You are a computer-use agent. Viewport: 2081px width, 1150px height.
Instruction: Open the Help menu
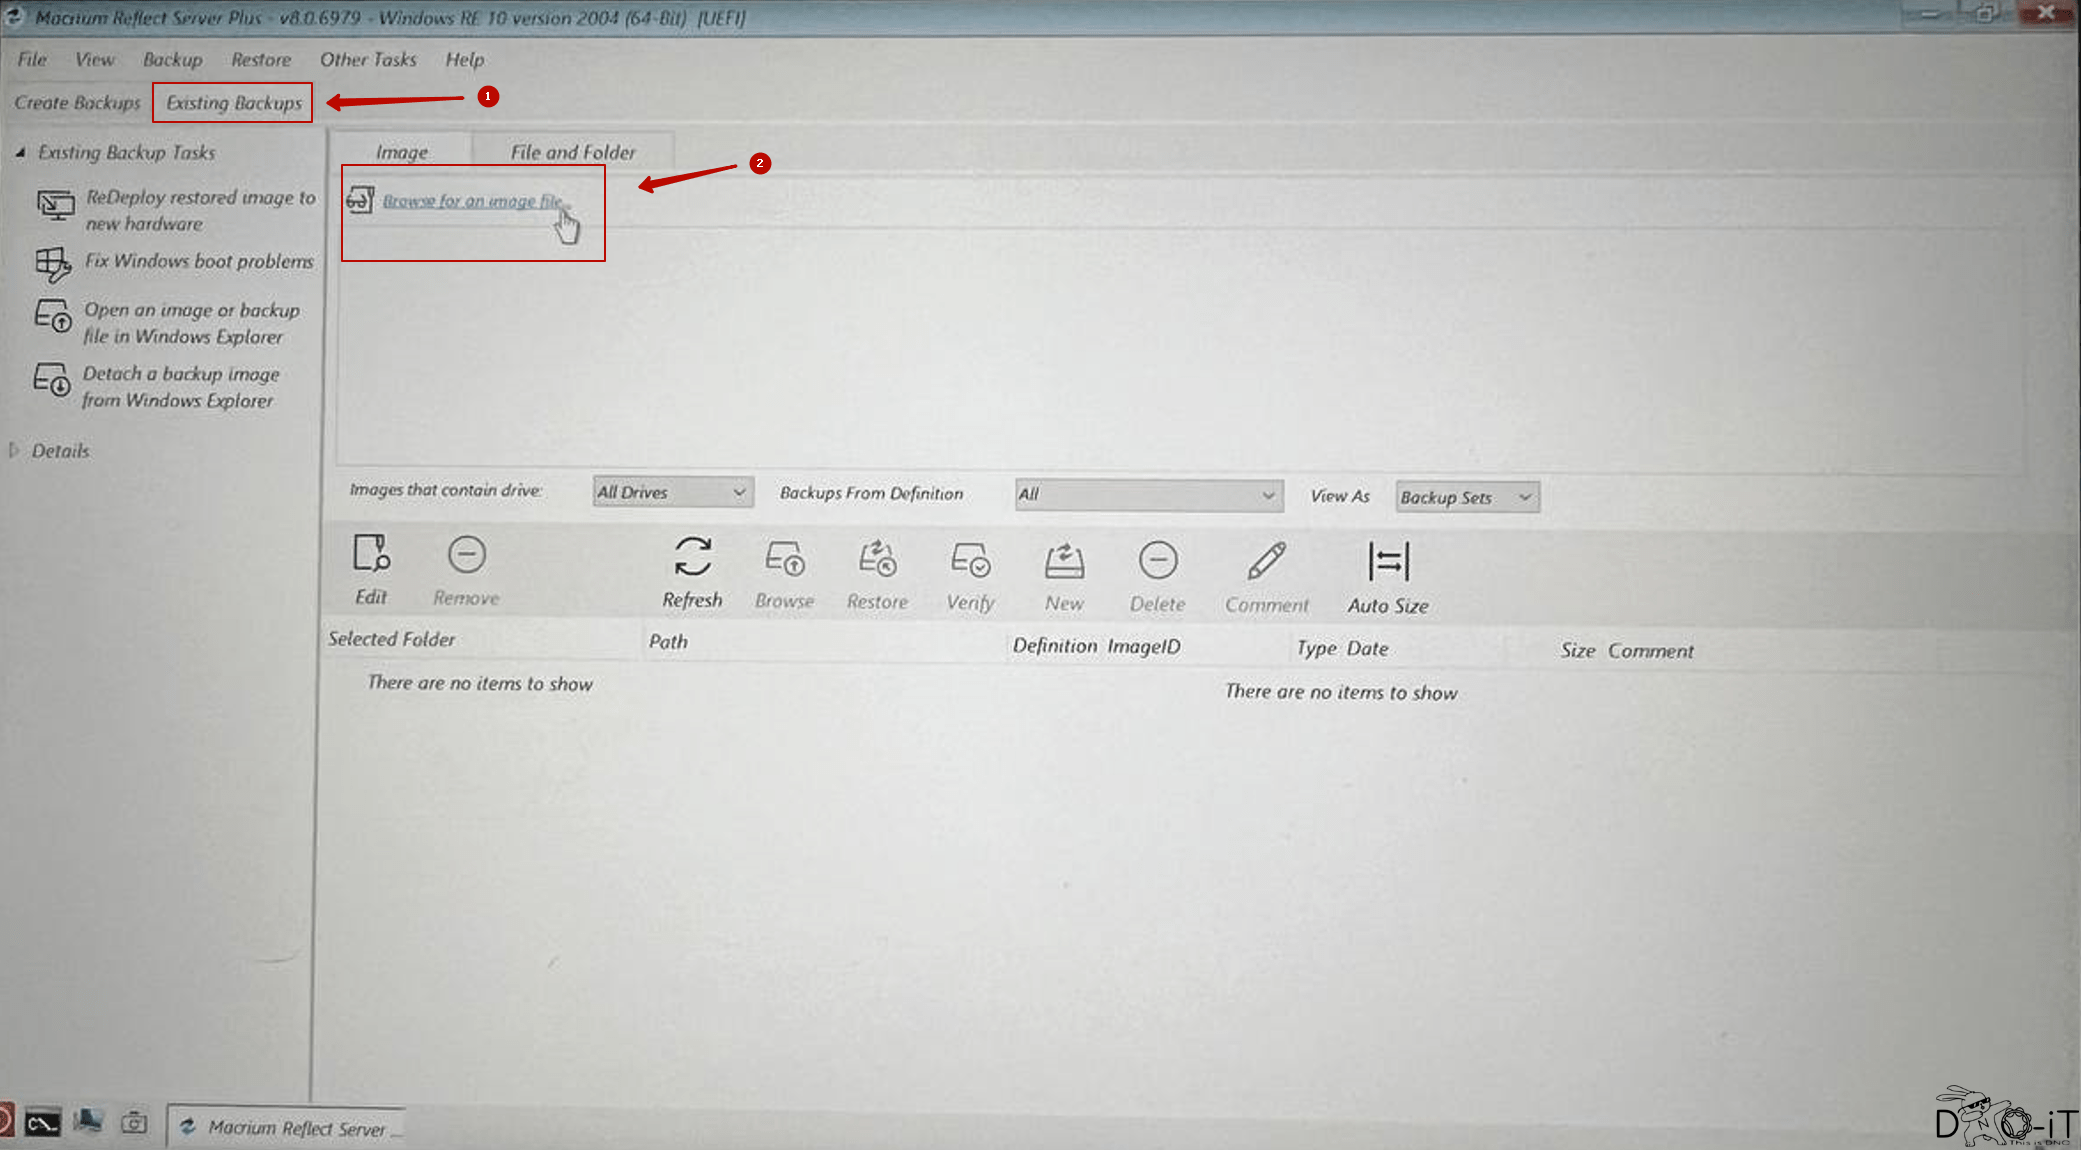tap(465, 60)
